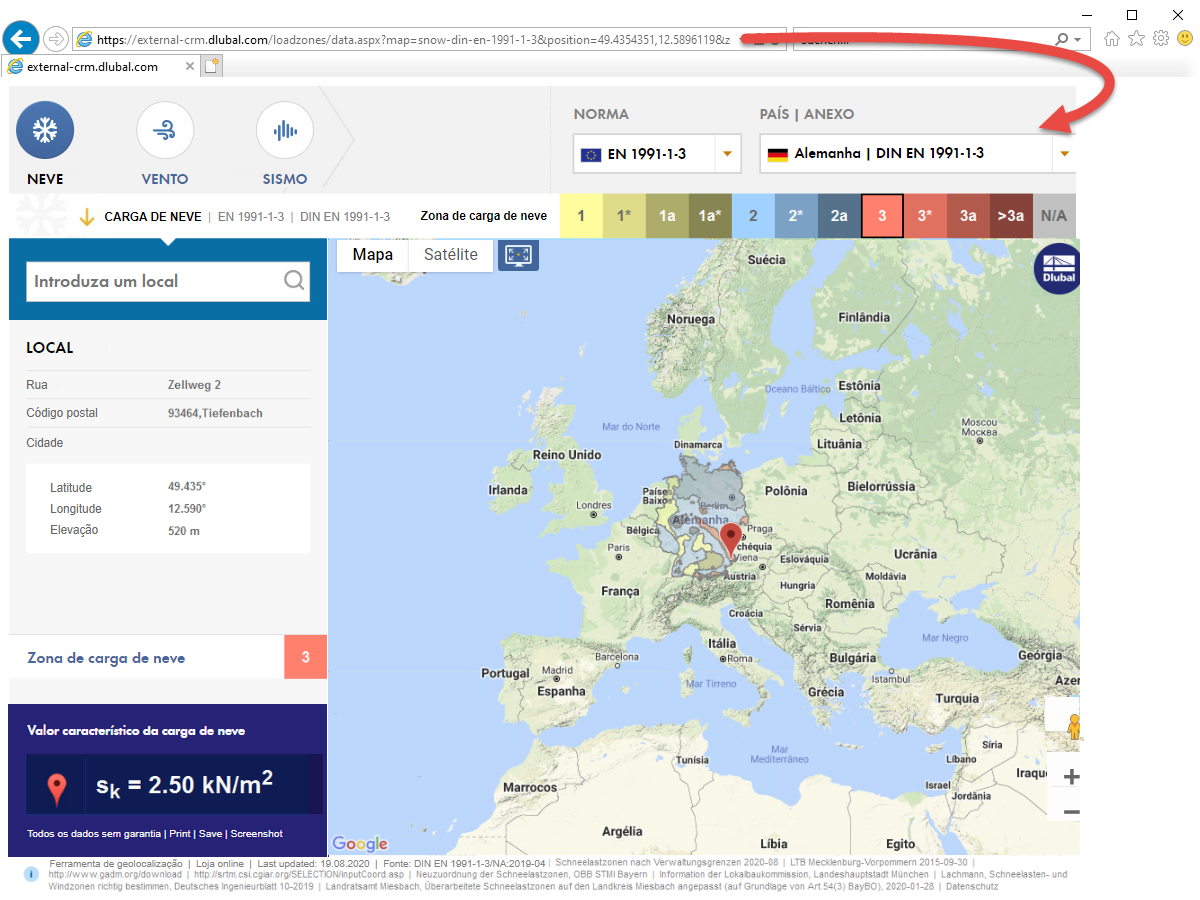Viewport: 1200px width, 900px height.
Task: Select the Mapa view tab
Action: (373, 255)
